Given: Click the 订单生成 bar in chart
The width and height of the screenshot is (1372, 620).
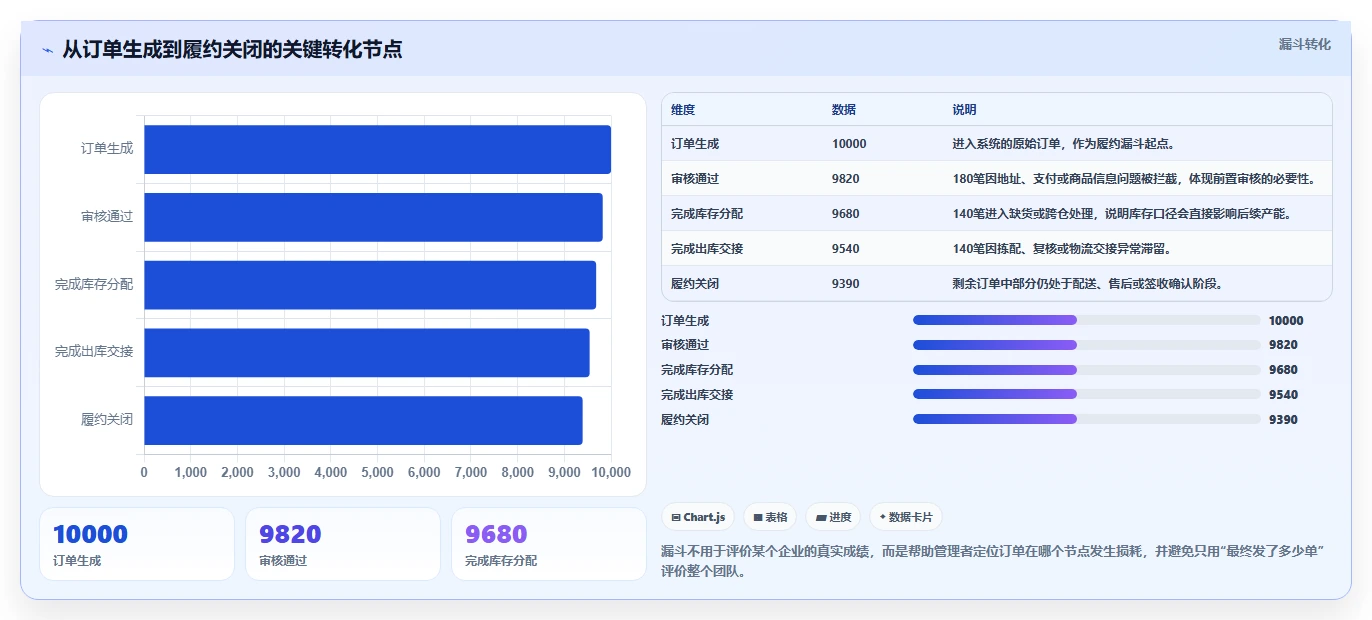Looking at the screenshot, I should pos(377,149).
